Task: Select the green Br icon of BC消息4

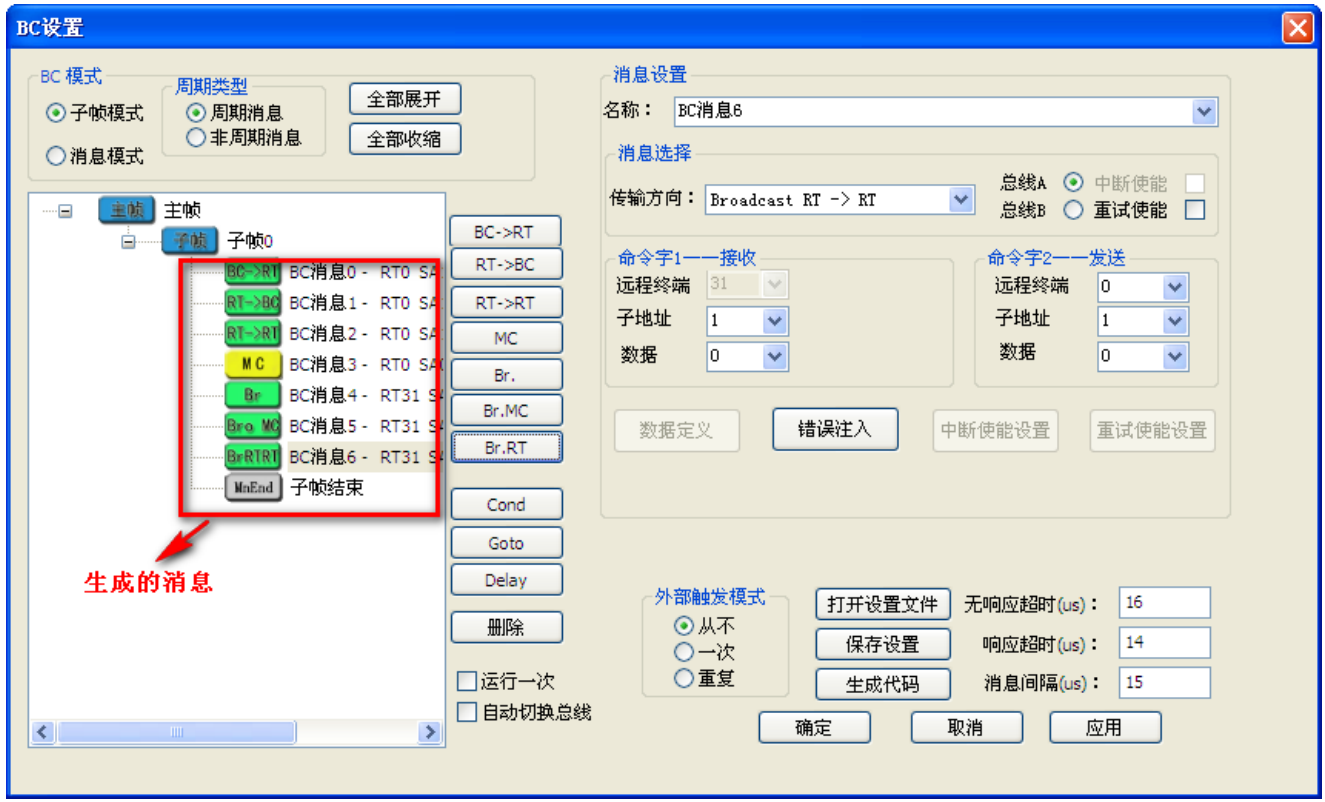Action: click(x=253, y=396)
